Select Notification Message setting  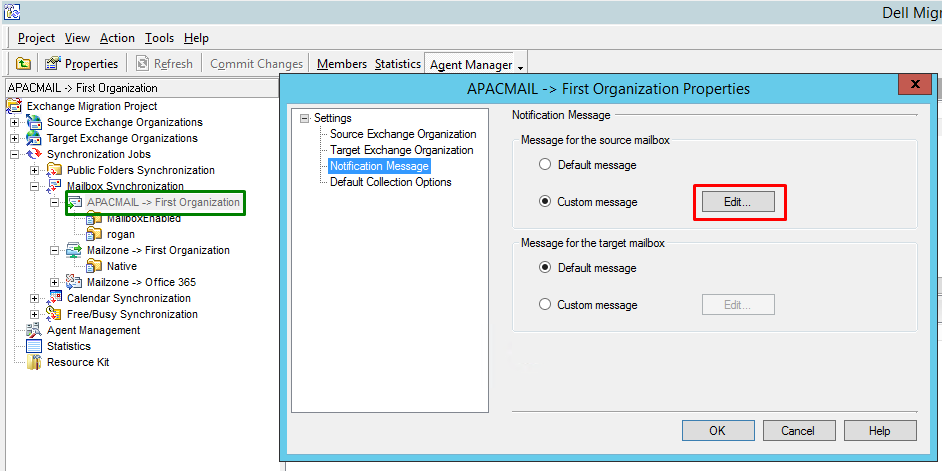click(x=380, y=166)
